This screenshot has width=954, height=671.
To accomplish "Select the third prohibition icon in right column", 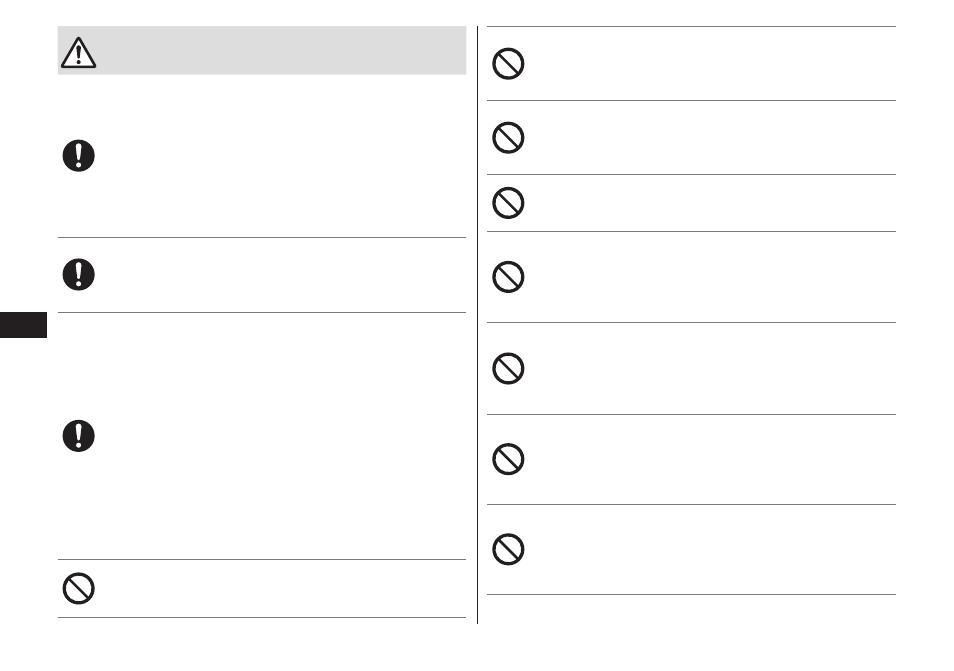I will point(508,203).
